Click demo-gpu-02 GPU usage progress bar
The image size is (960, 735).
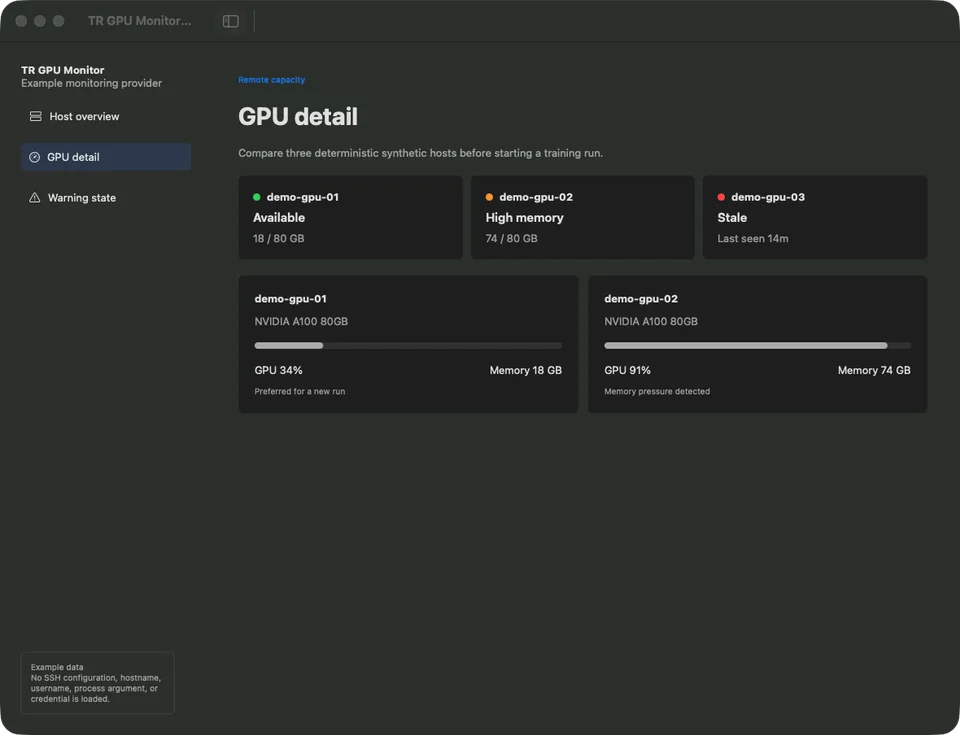pyautogui.click(x=757, y=345)
